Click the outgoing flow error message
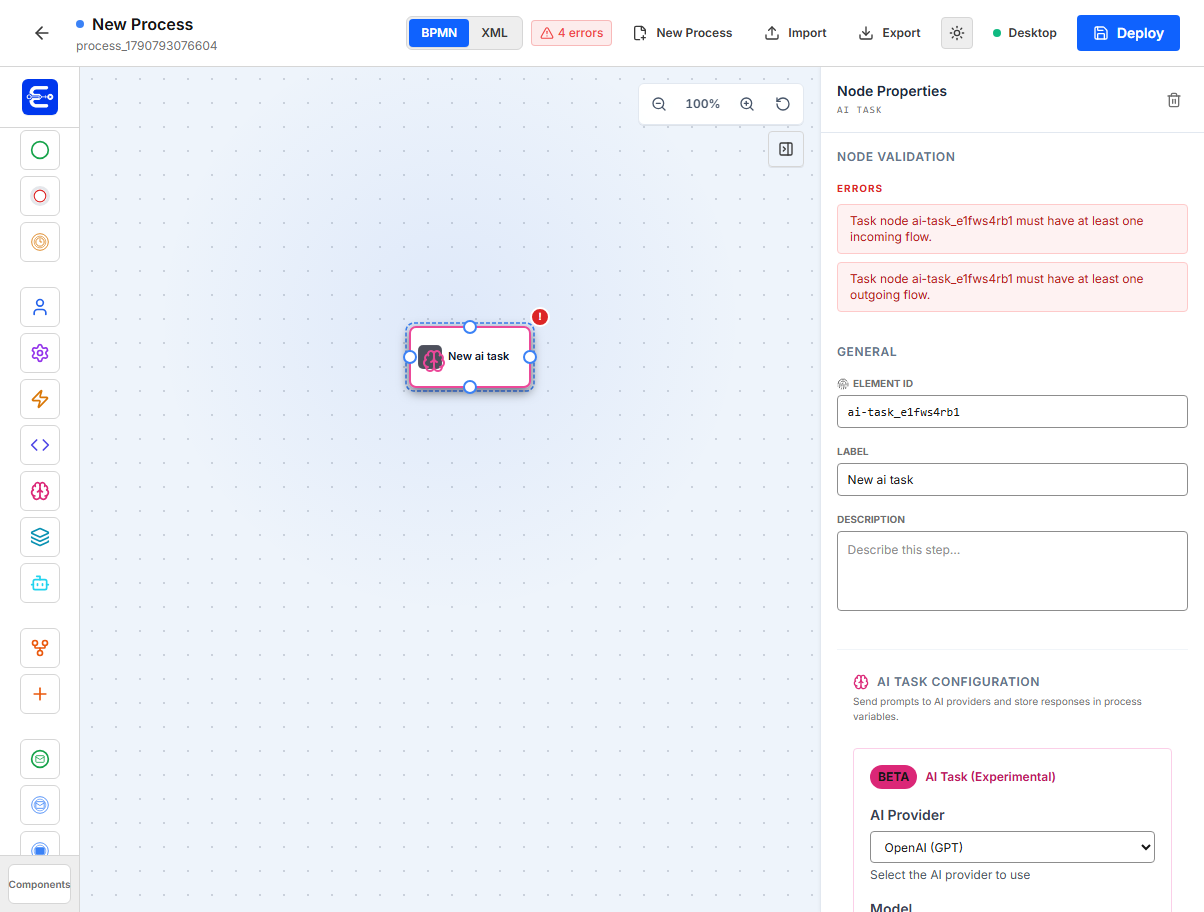Screen dimensions: 1204x912 click(1012, 287)
